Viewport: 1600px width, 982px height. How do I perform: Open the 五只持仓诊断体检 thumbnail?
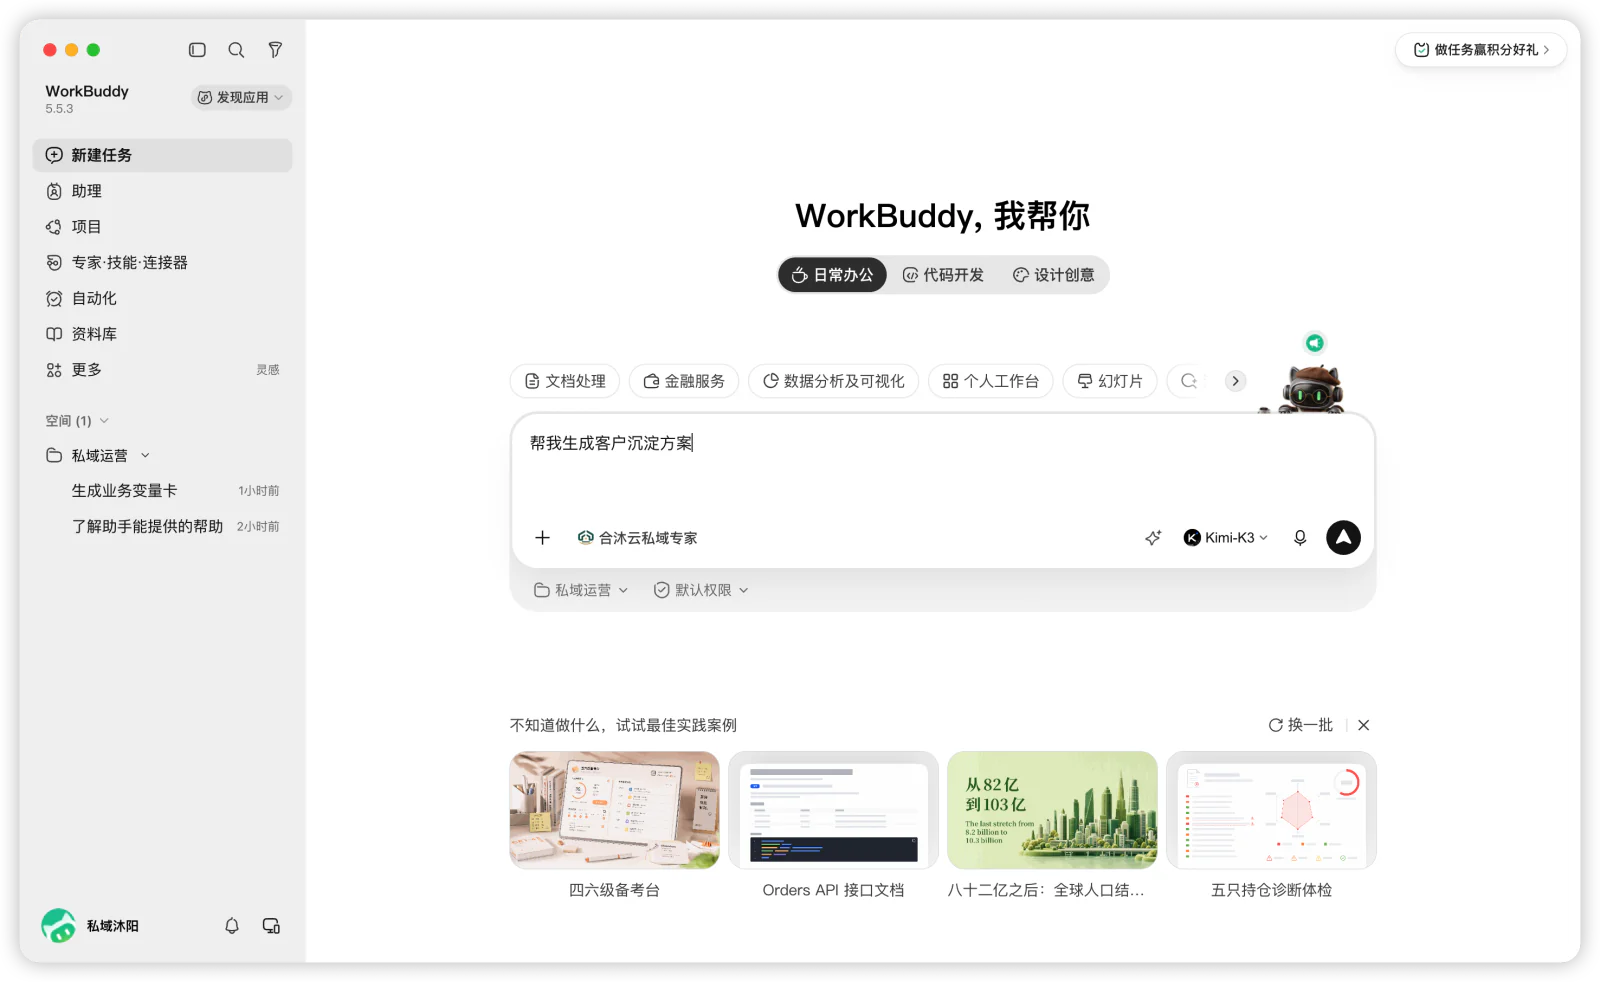coord(1272,810)
